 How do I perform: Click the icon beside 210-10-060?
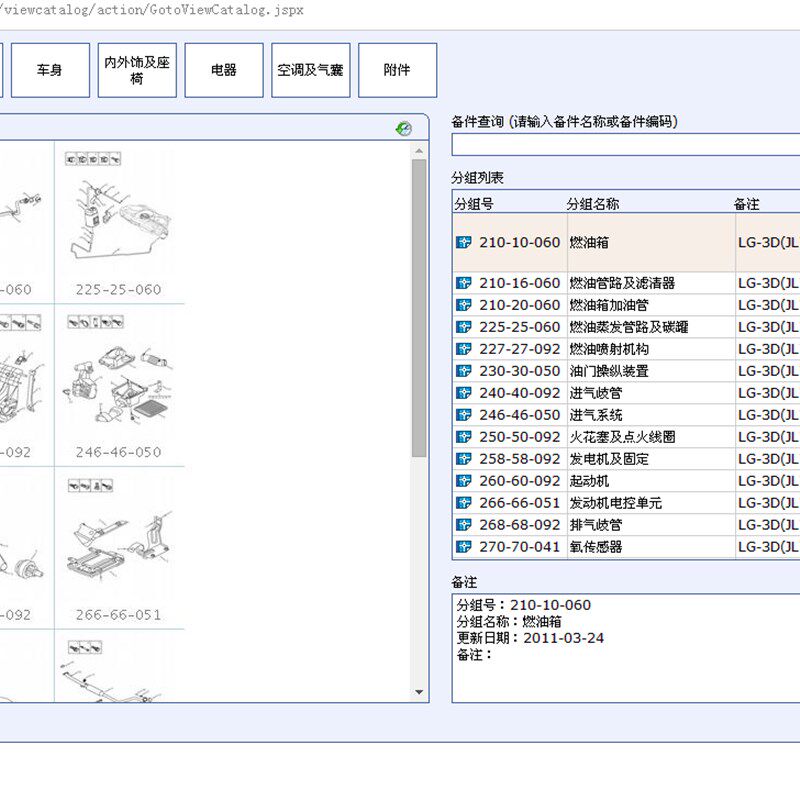(x=463, y=242)
